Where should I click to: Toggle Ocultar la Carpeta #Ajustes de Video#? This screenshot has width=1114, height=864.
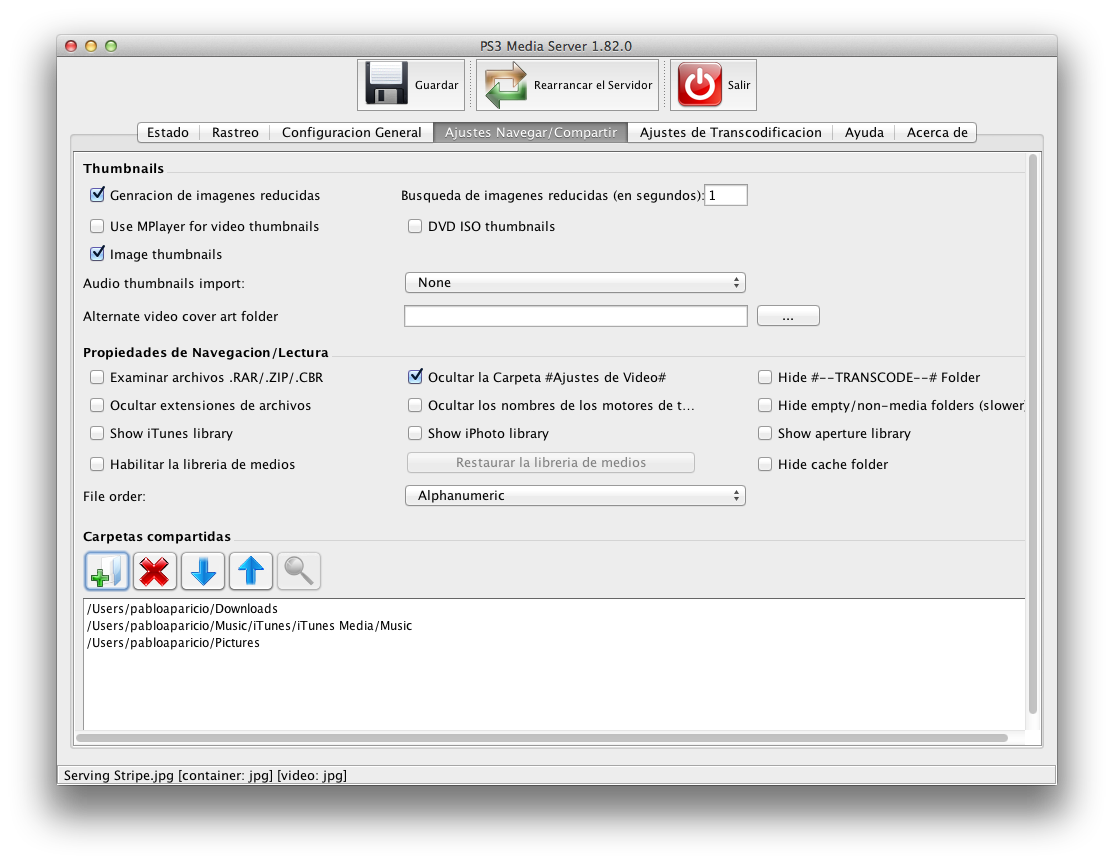click(415, 377)
